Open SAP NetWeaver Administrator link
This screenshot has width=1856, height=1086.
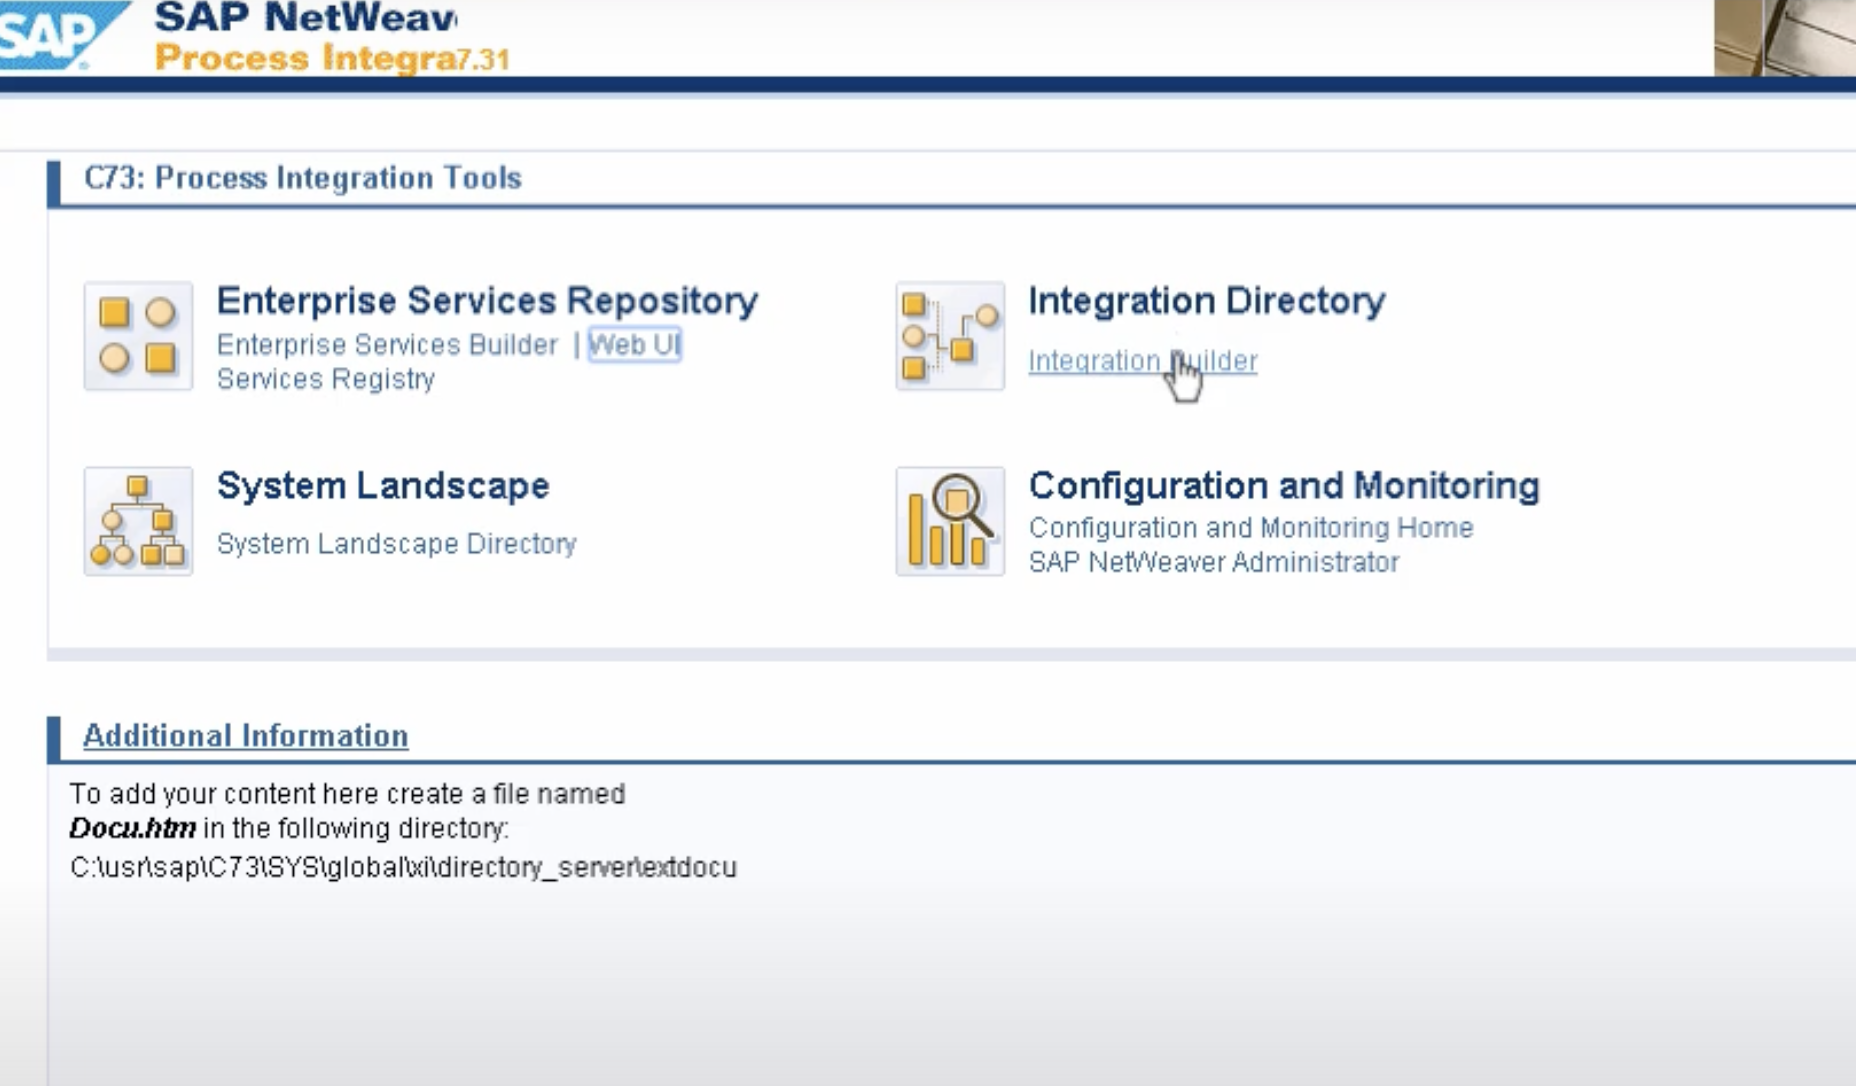point(1214,562)
